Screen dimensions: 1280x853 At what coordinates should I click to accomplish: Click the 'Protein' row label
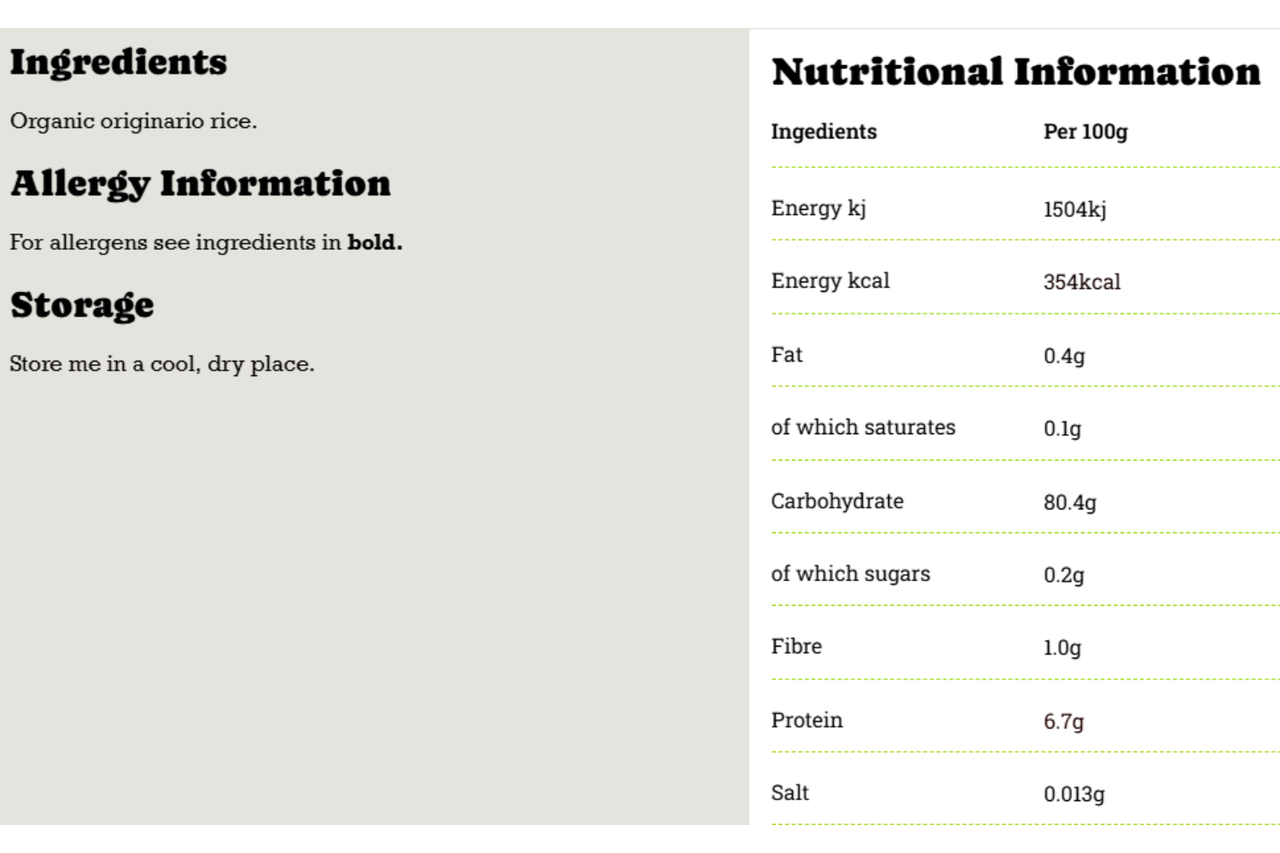click(806, 720)
